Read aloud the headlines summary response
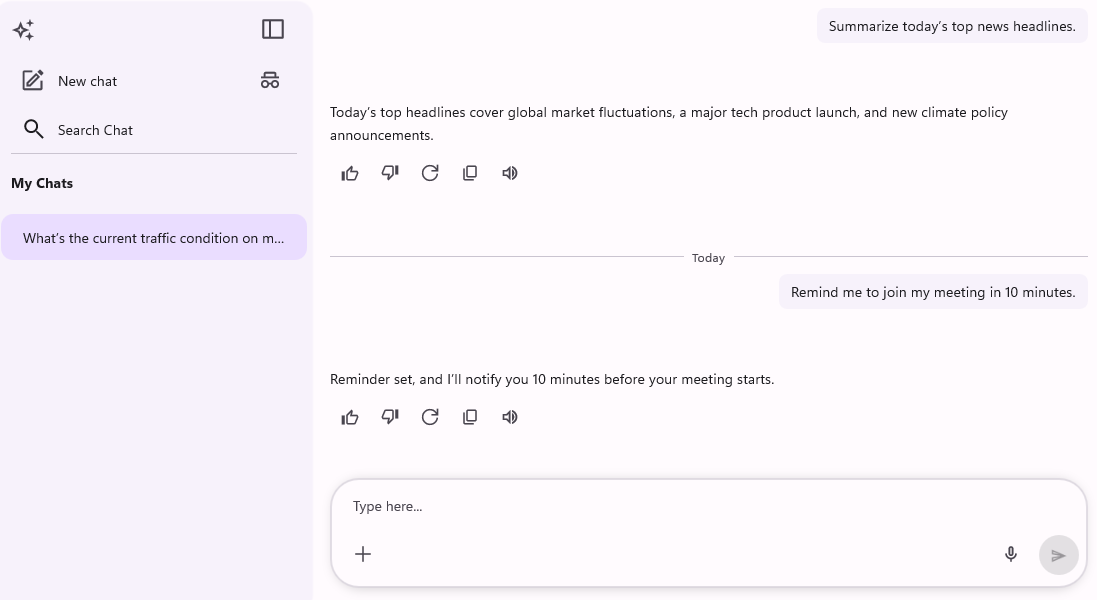 pos(510,173)
